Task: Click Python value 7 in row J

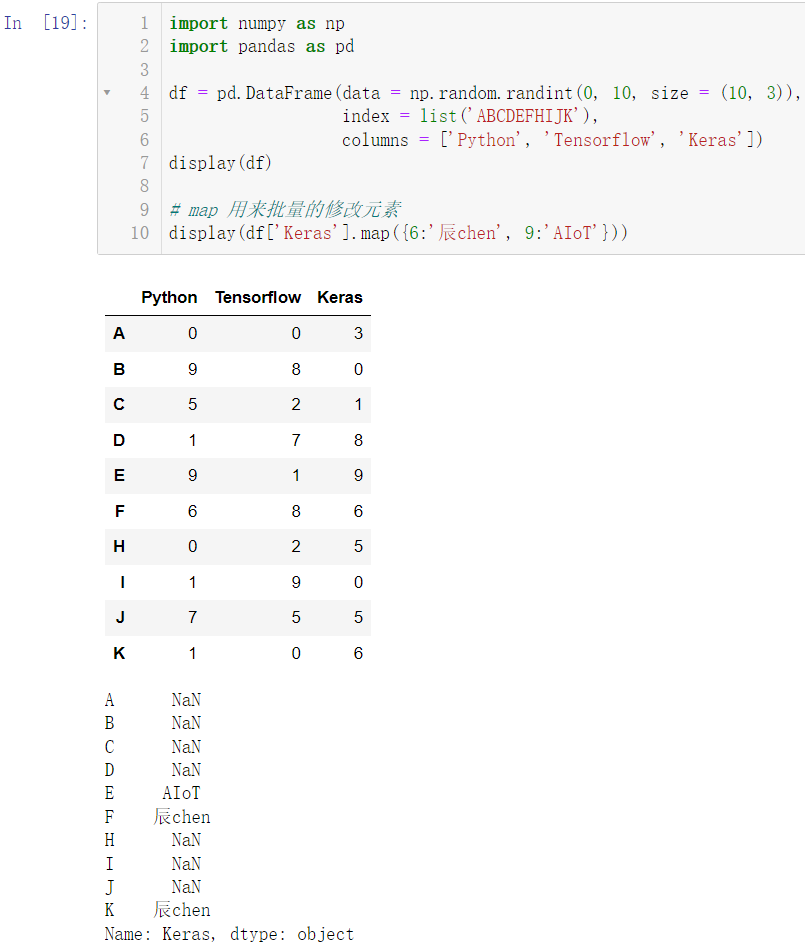Action: pyautogui.click(x=192, y=618)
